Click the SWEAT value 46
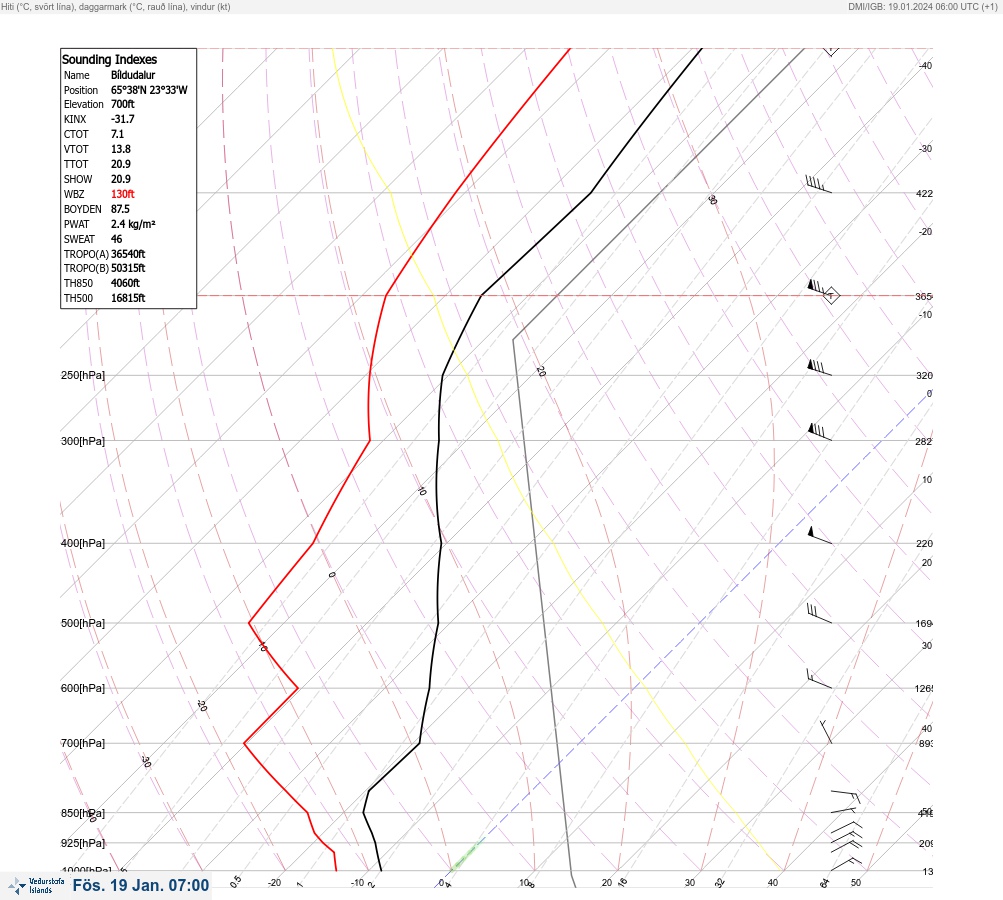The image size is (1003, 900). click(116, 239)
